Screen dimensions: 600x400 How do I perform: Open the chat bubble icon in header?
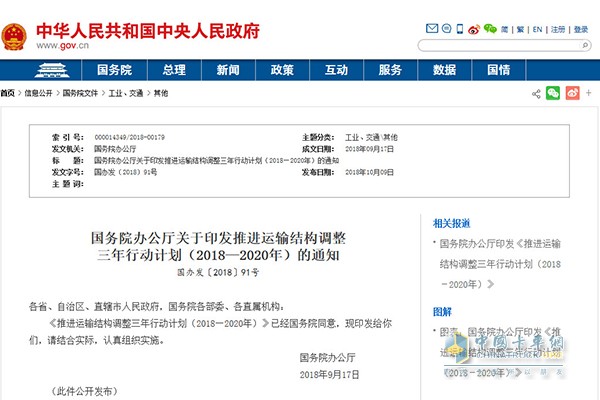(x=443, y=30)
